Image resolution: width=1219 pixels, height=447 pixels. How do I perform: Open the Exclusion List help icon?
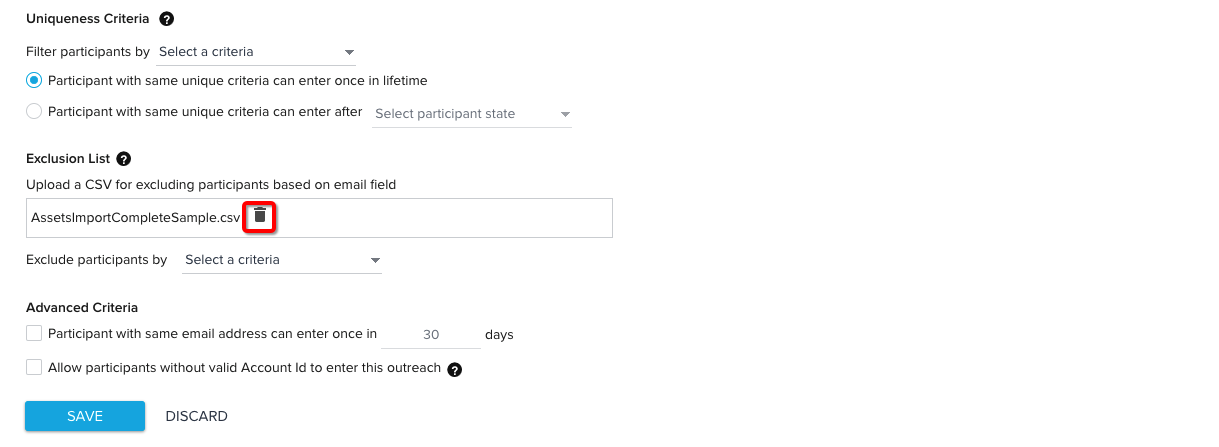pyautogui.click(x=124, y=159)
